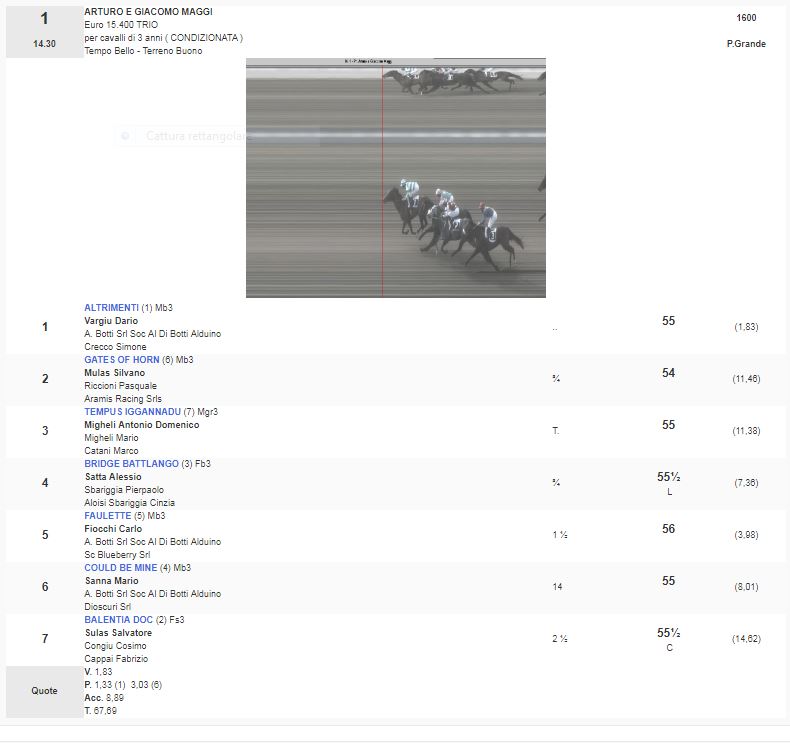Open the GATES OF HORN horse page
Screen dimensions: 790x743
122,360
